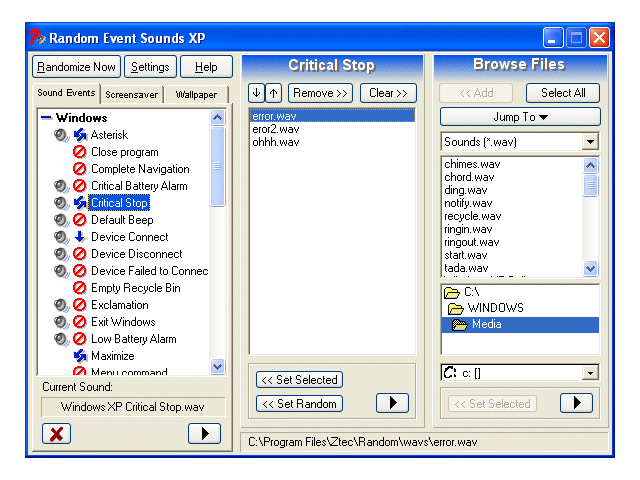Switch to the Screensaver tab
This screenshot has width=640, height=480.
pyautogui.click(x=131, y=95)
